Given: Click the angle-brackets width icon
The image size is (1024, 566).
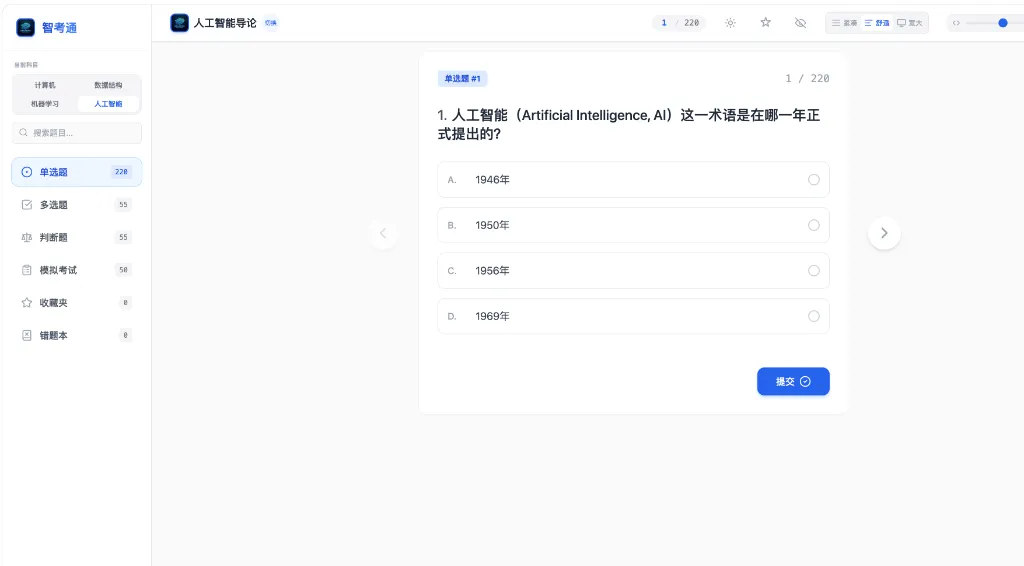Looking at the screenshot, I should point(956,23).
